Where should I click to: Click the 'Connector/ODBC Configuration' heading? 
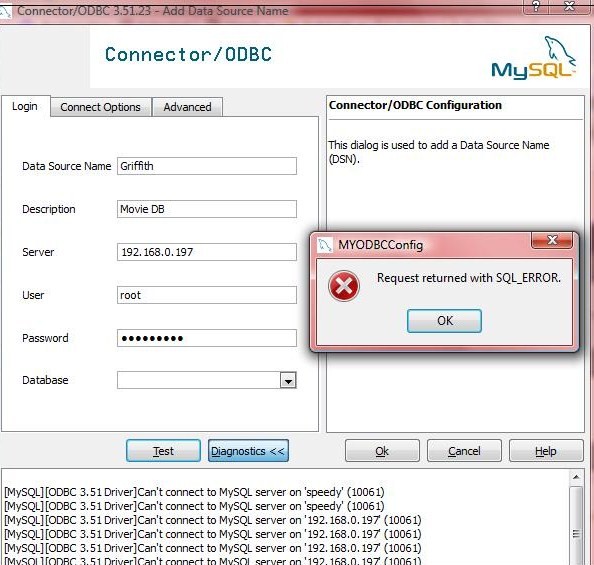(x=415, y=105)
